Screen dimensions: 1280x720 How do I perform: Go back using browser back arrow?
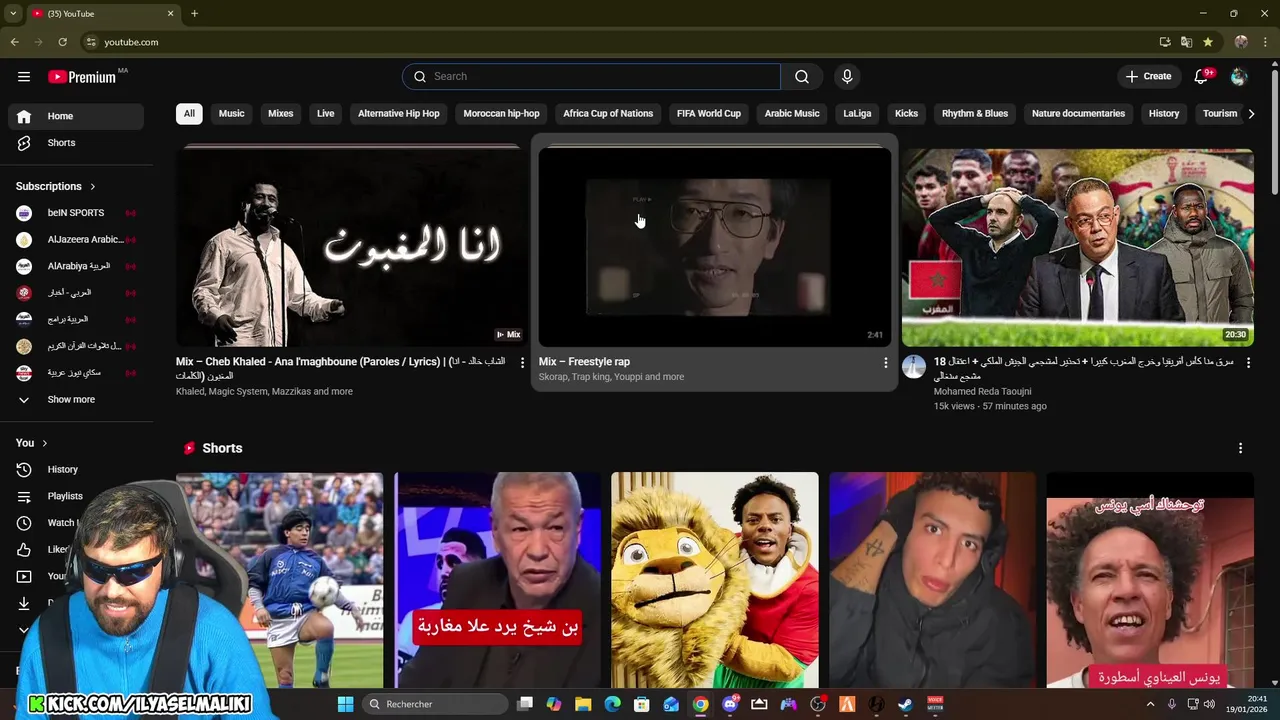pyautogui.click(x=14, y=42)
